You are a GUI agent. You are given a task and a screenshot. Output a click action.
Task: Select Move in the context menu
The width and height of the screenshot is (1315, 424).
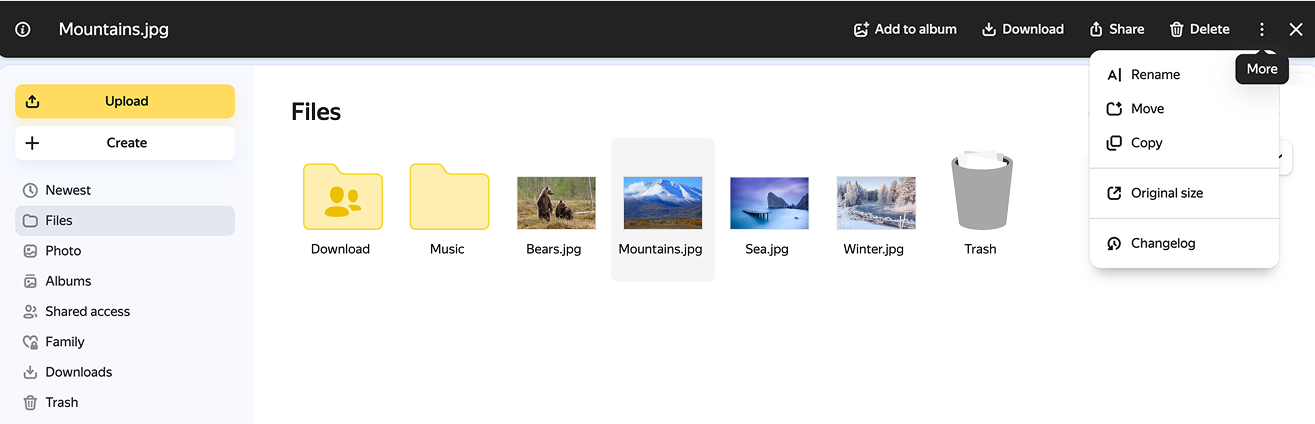[1147, 109]
